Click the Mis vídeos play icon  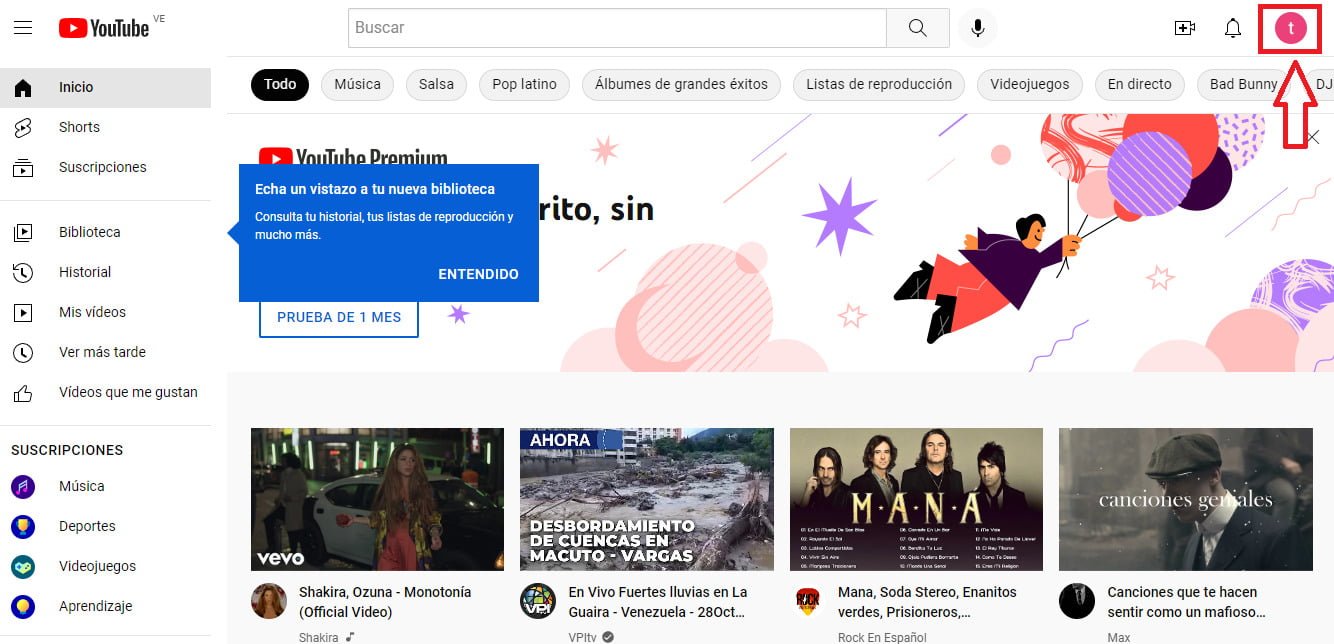(x=23, y=312)
